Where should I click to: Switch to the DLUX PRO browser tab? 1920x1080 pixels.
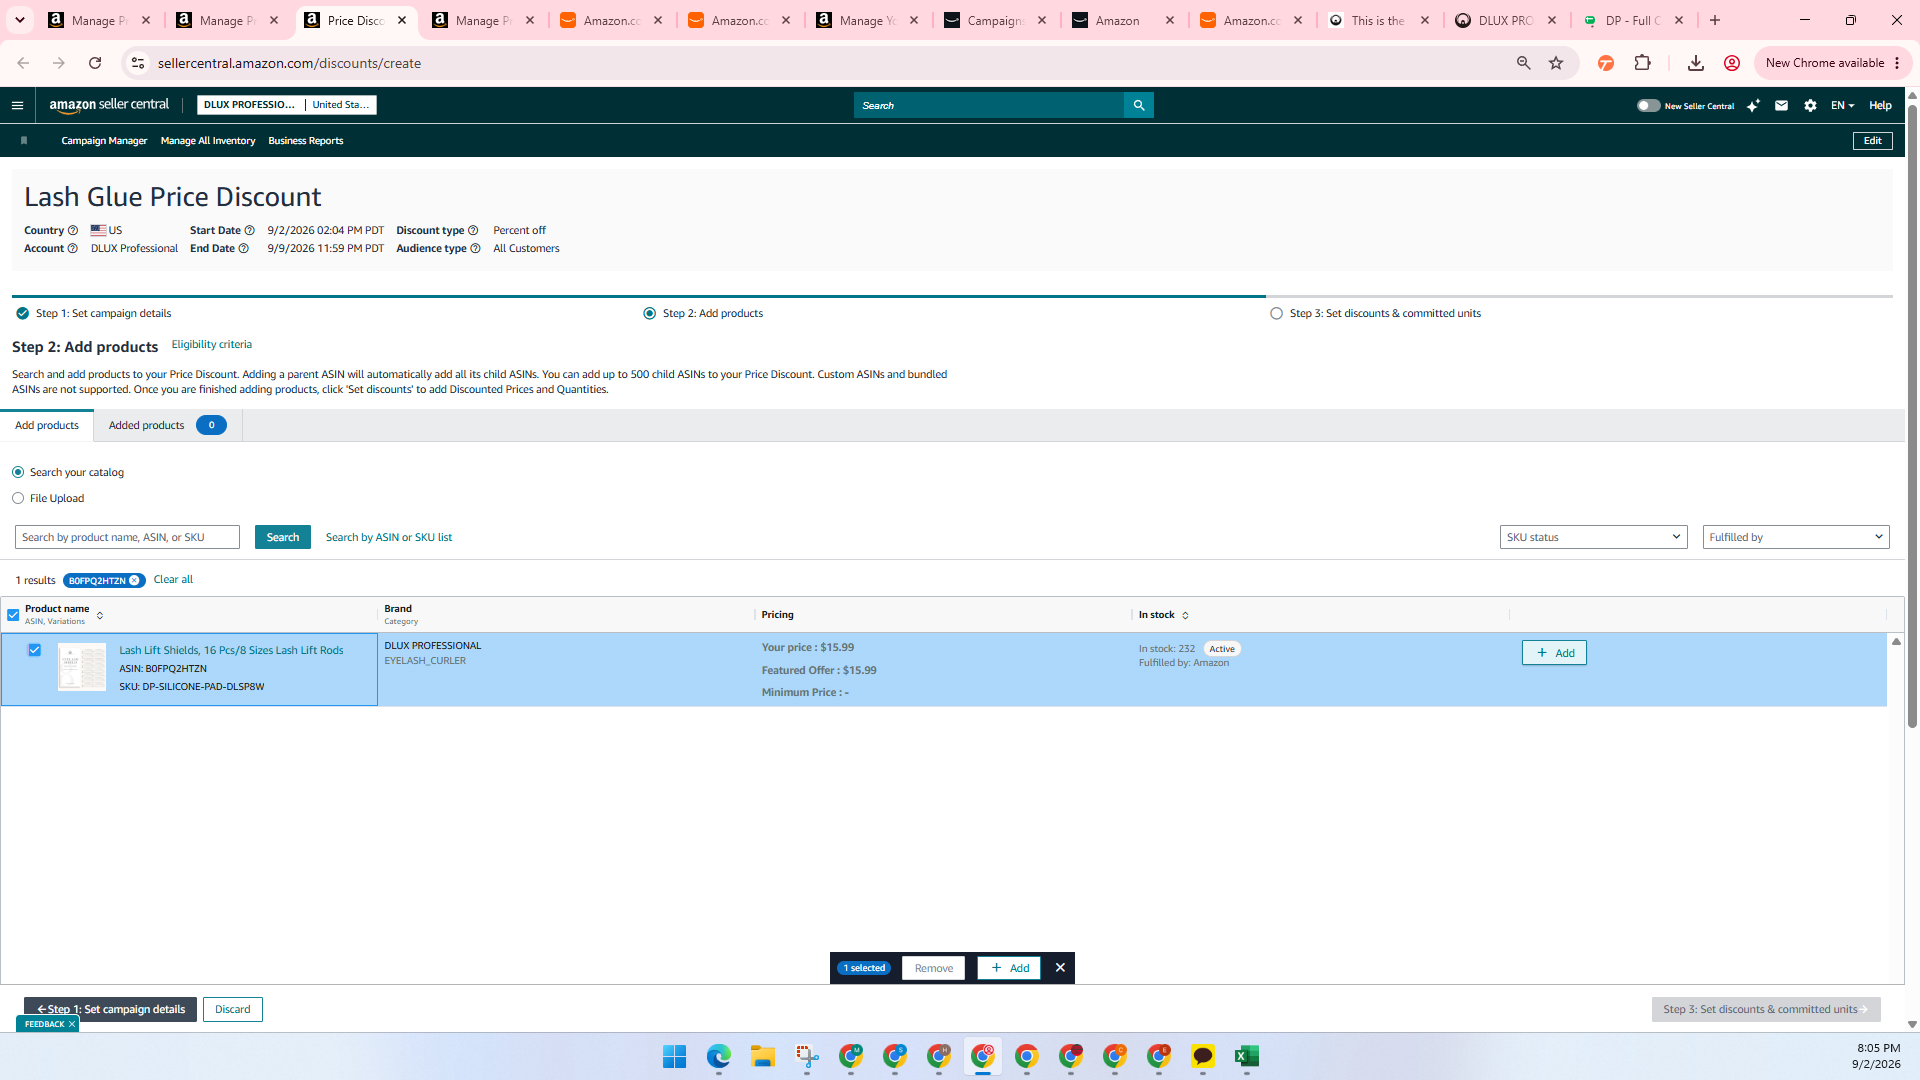click(1505, 20)
